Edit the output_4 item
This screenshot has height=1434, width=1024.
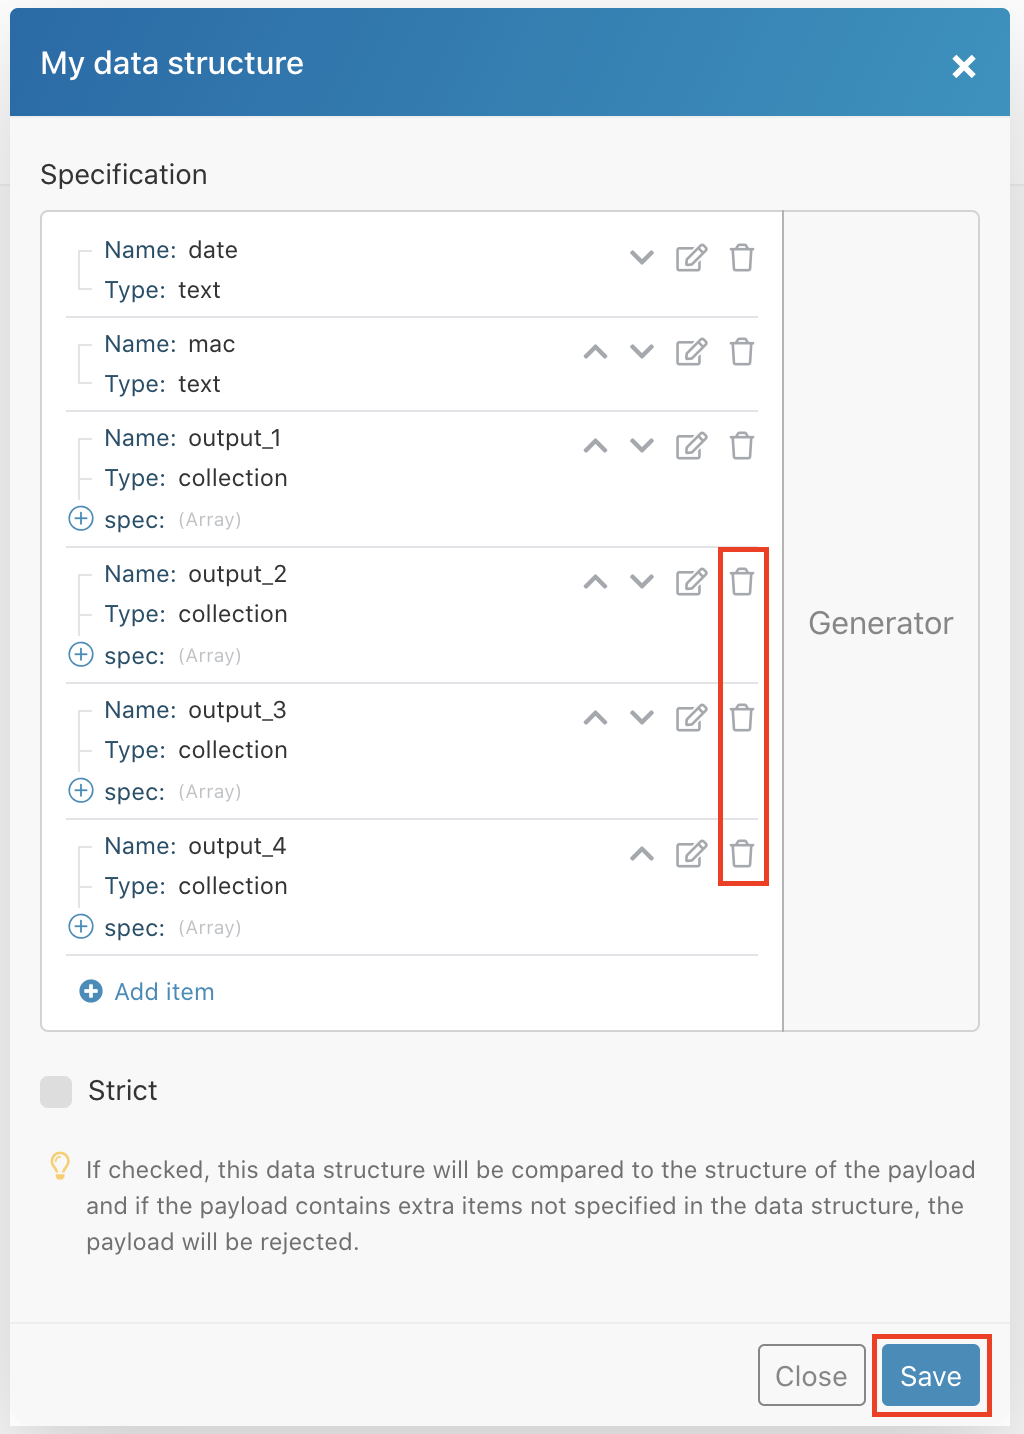tap(691, 853)
